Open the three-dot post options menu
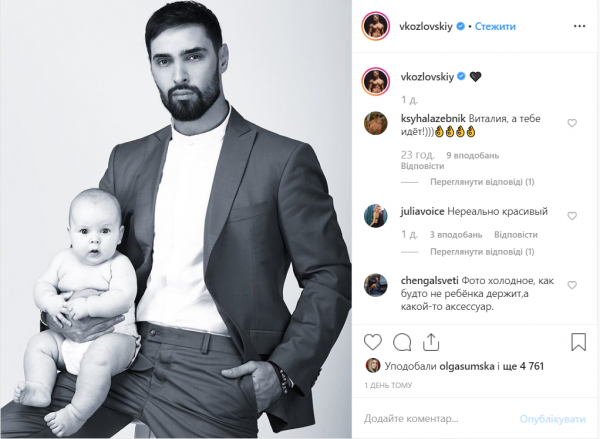600x439 pixels. pos(580,26)
